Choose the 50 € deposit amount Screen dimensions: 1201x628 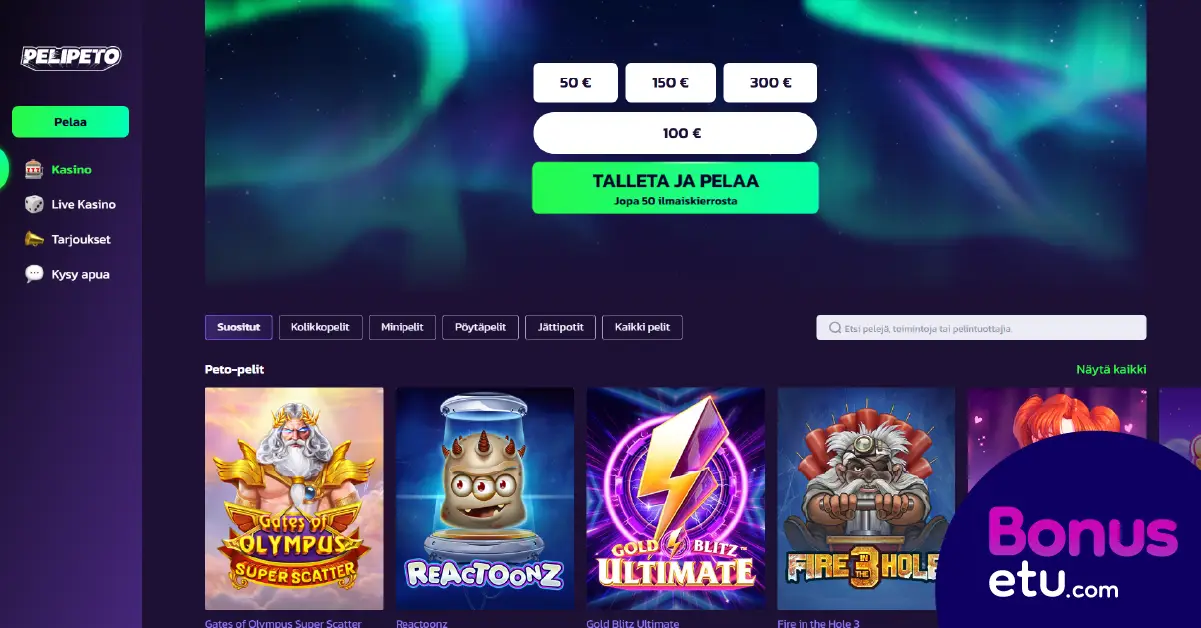point(575,83)
